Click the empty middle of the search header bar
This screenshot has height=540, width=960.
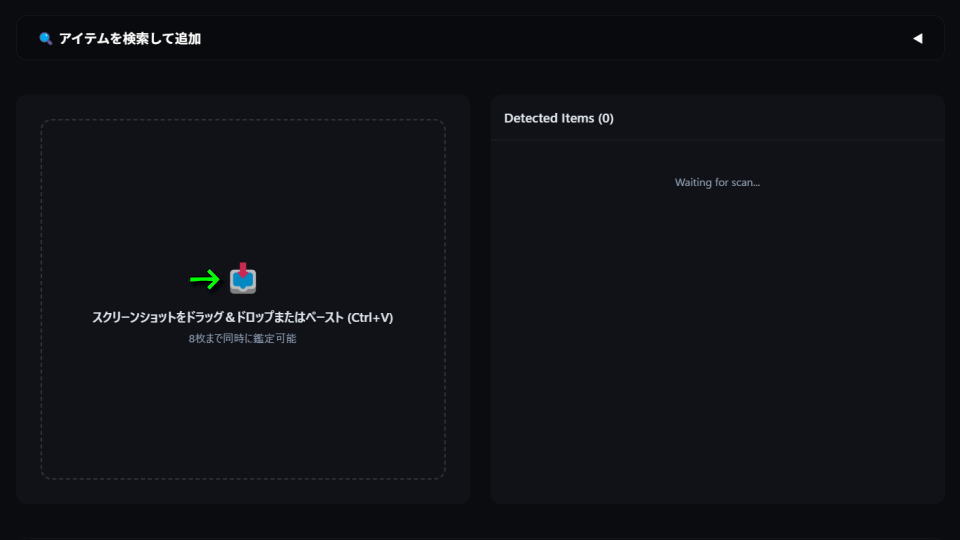click(x=551, y=39)
